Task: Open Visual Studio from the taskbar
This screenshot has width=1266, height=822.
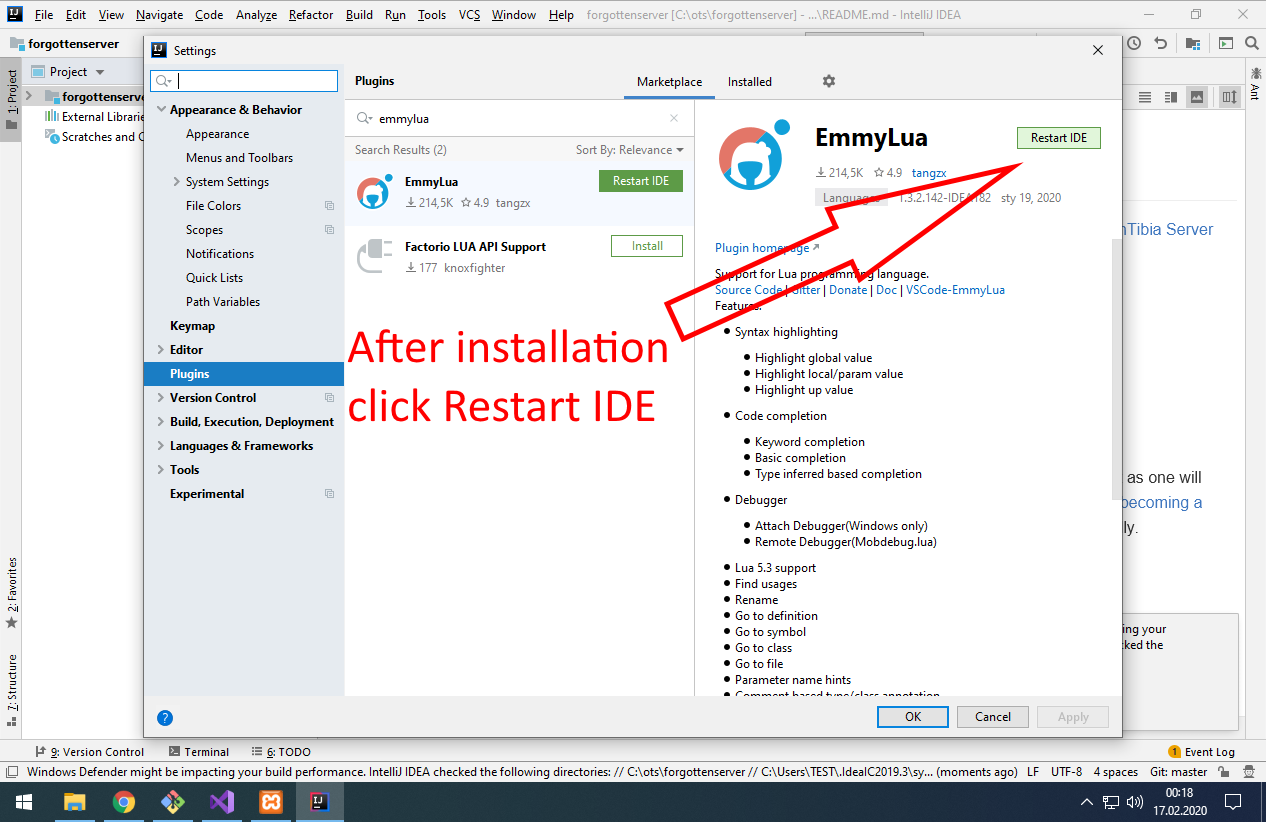Action: (222, 802)
